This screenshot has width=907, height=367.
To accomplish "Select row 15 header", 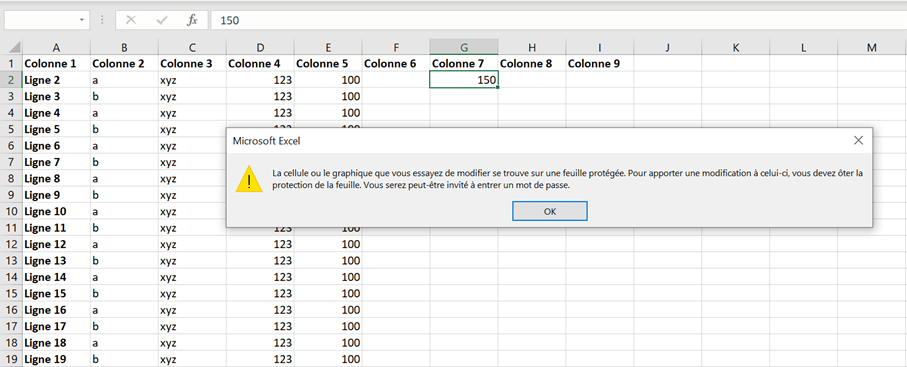I will [12, 293].
